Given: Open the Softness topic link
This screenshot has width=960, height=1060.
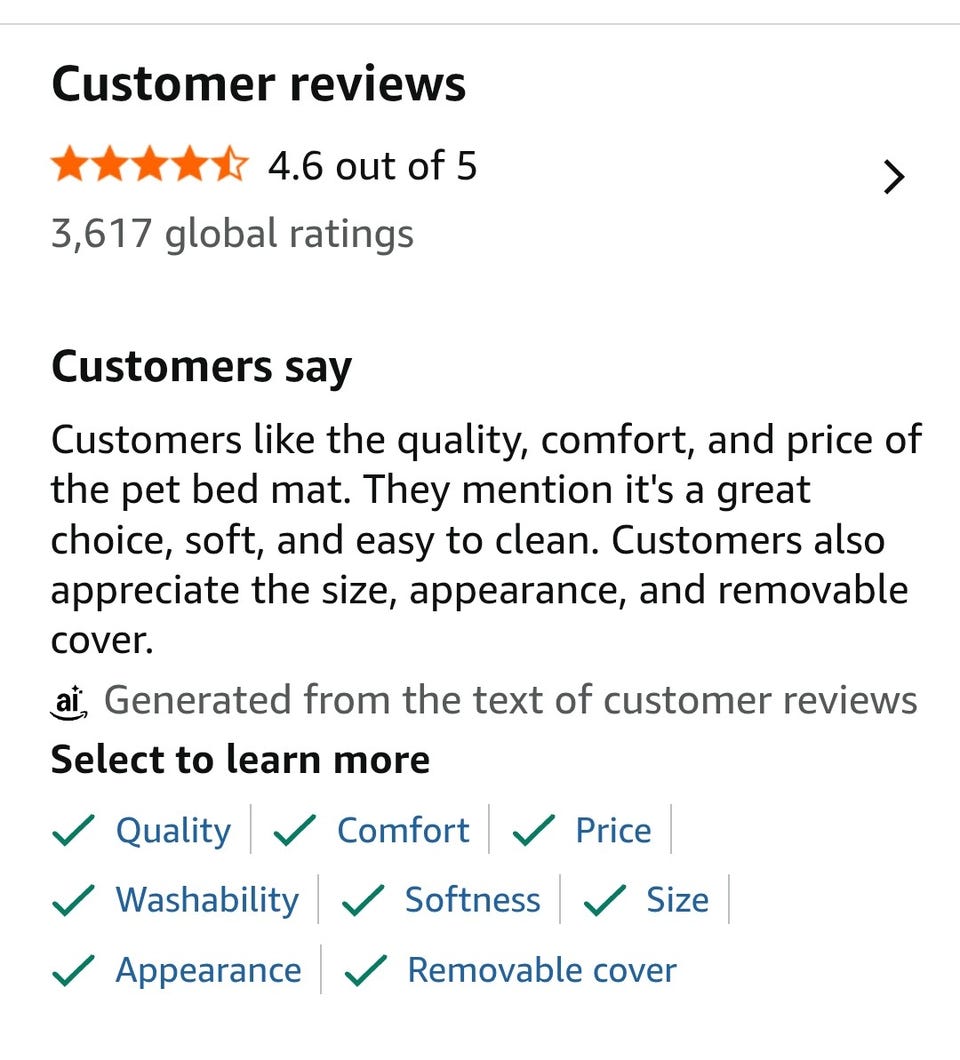Looking at the screenshot, I should (x=472, y=900).
